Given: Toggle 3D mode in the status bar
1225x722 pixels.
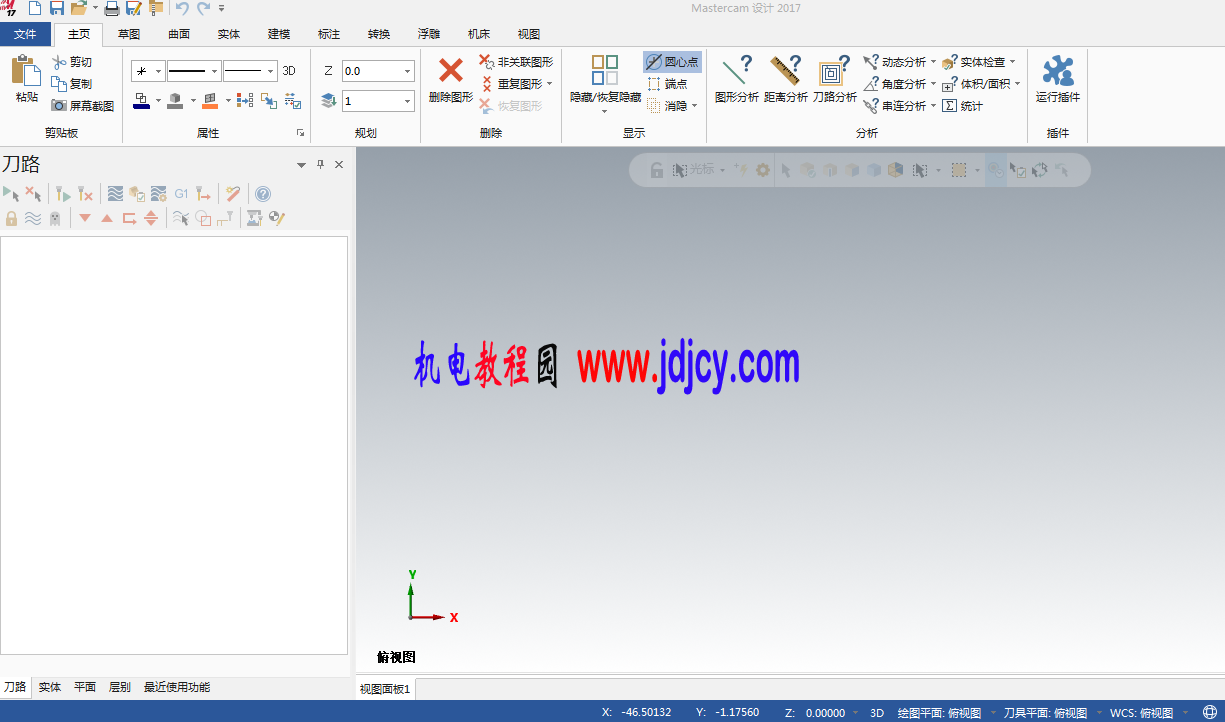Looking at the screenshot, I should pos(877,713).
